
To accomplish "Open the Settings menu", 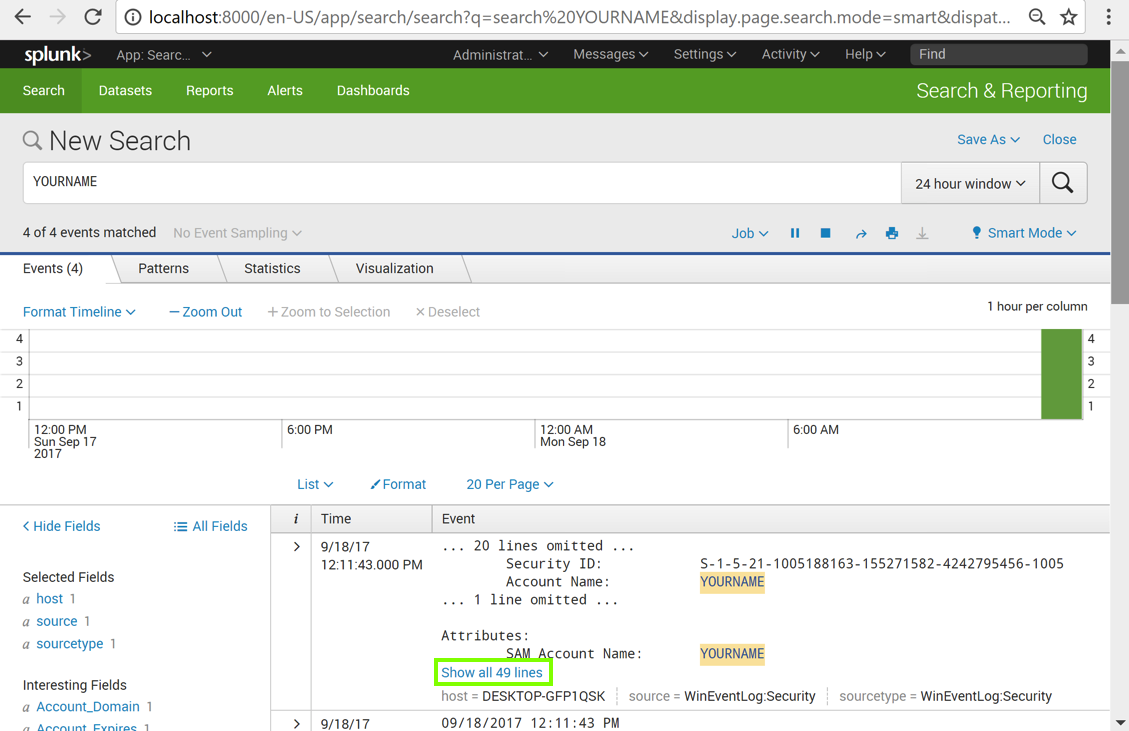I will click(x=705, y=54).
